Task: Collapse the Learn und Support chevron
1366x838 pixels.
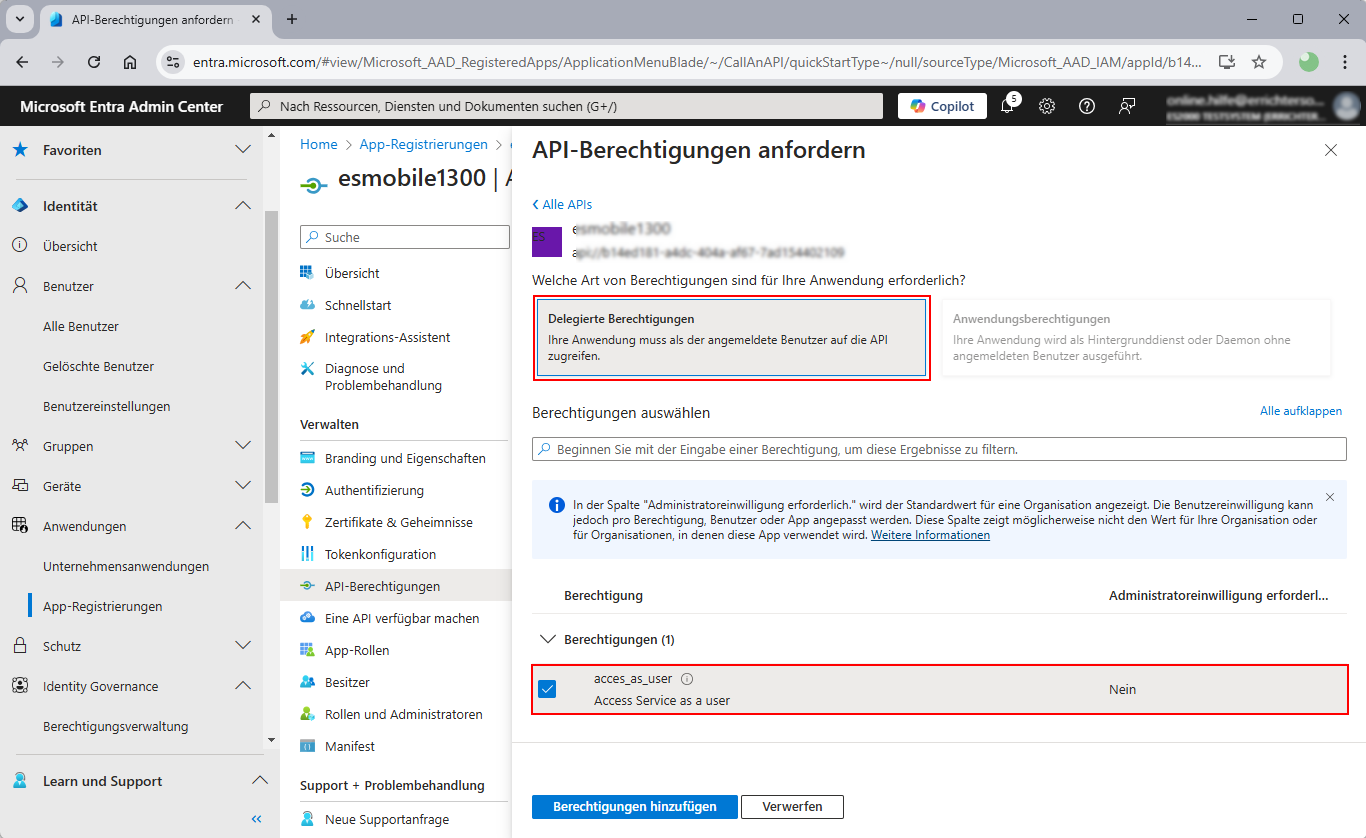Action: [x=259, y=781]
